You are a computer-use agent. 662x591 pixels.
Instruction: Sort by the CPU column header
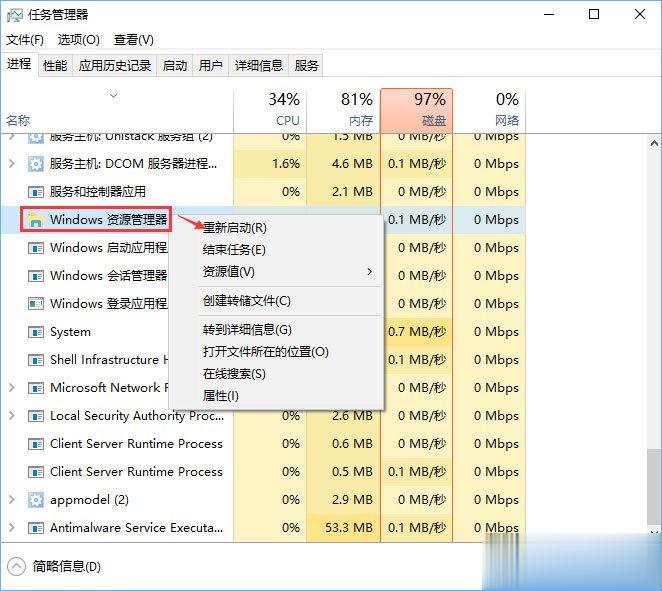[x=270, y=110]
